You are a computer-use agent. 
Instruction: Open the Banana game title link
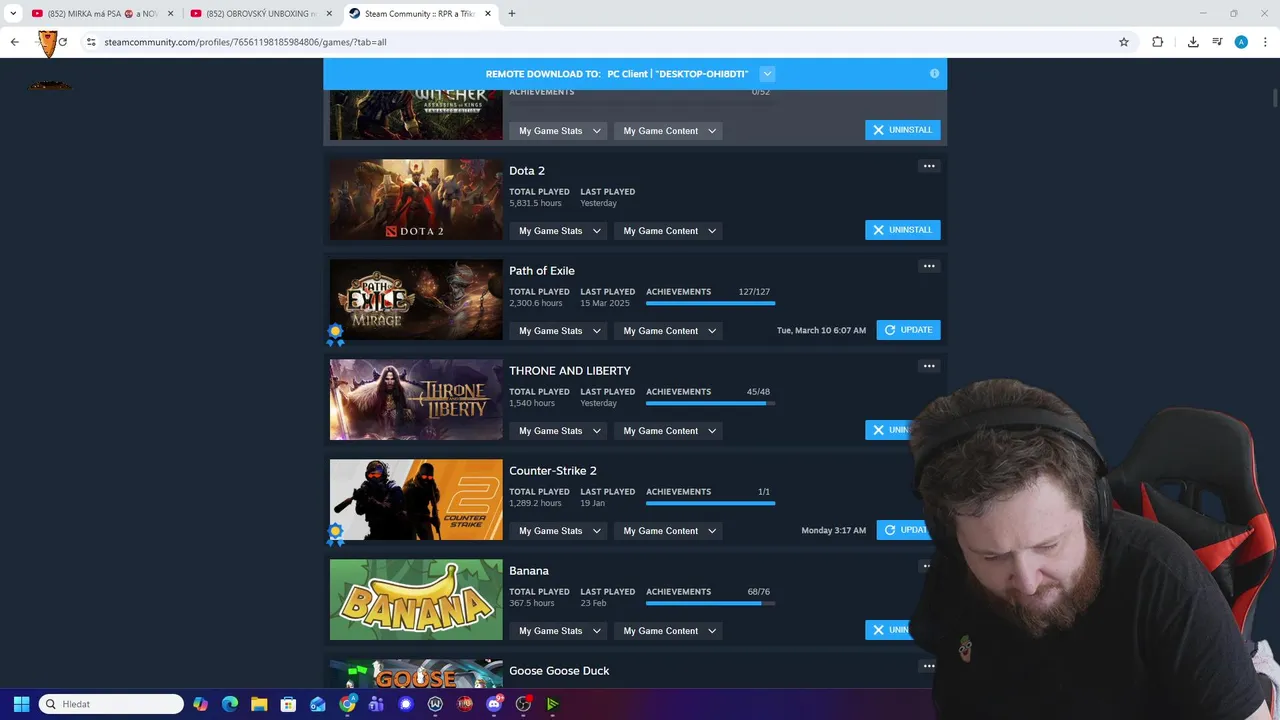[529, 571]
